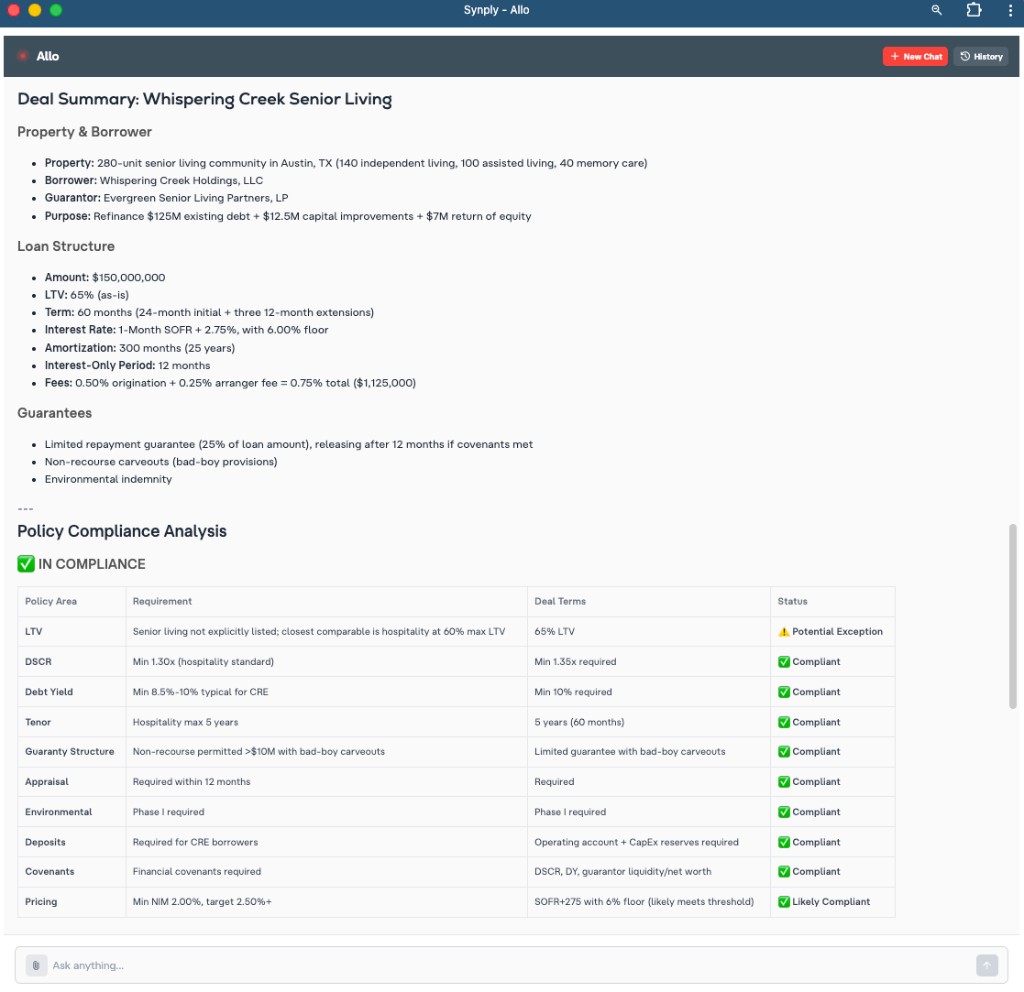The width and height of the screenshot is (1024, 992).
Task: Open the chat History
Action: click(x=981, y=56)
